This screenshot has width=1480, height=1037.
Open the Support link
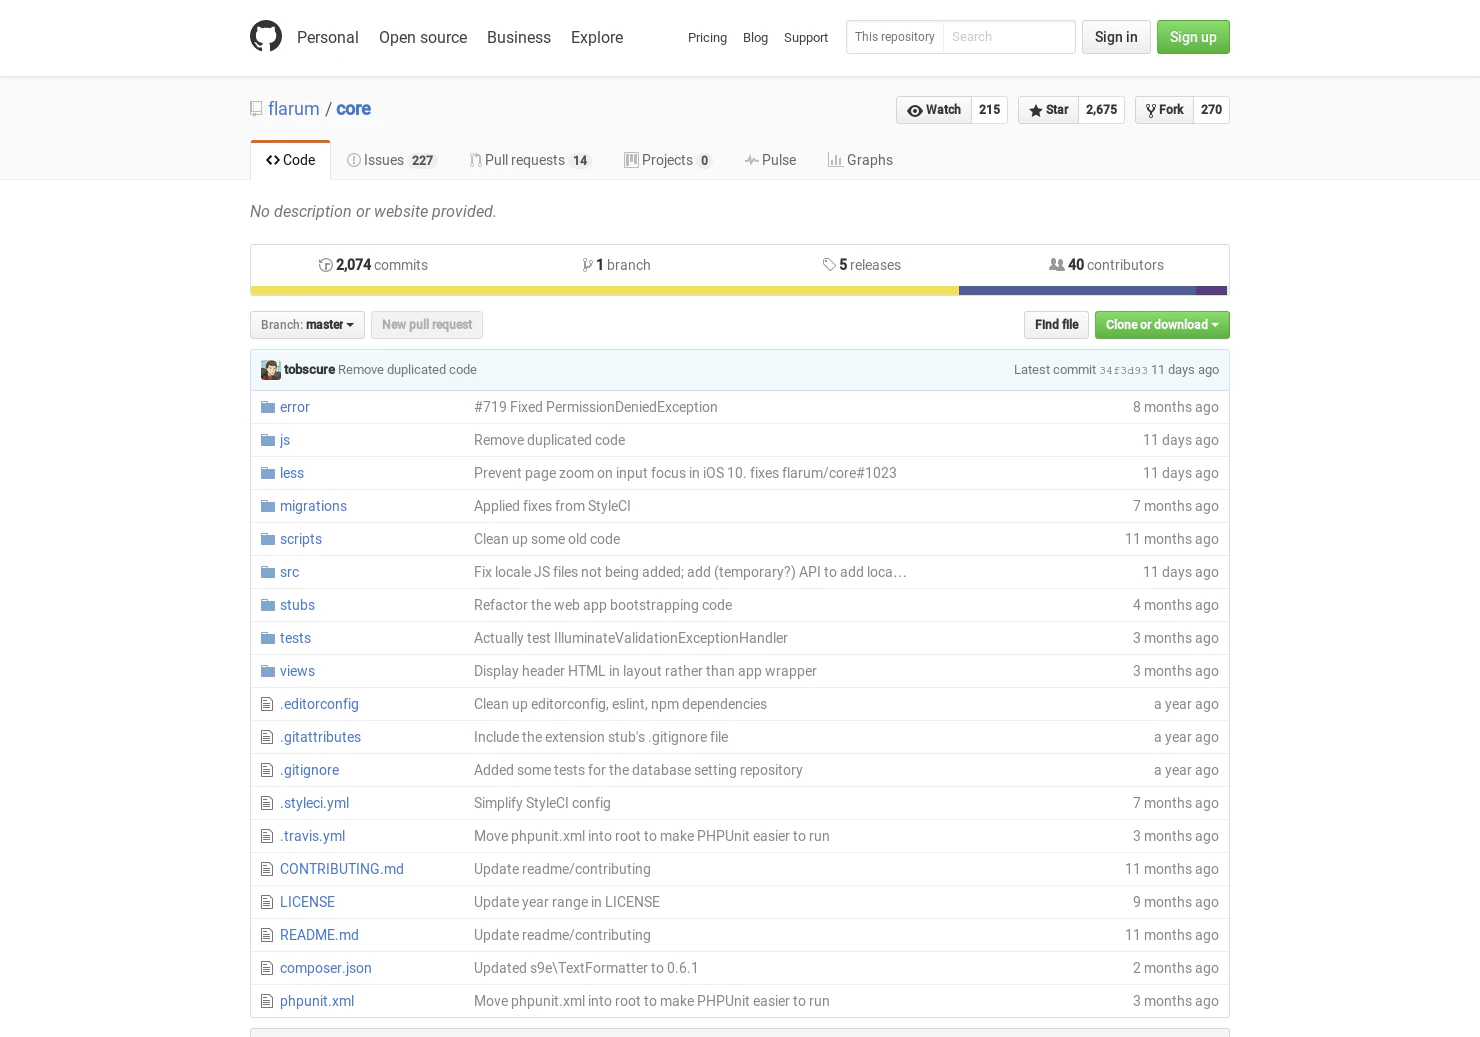(x=806, y=38)
